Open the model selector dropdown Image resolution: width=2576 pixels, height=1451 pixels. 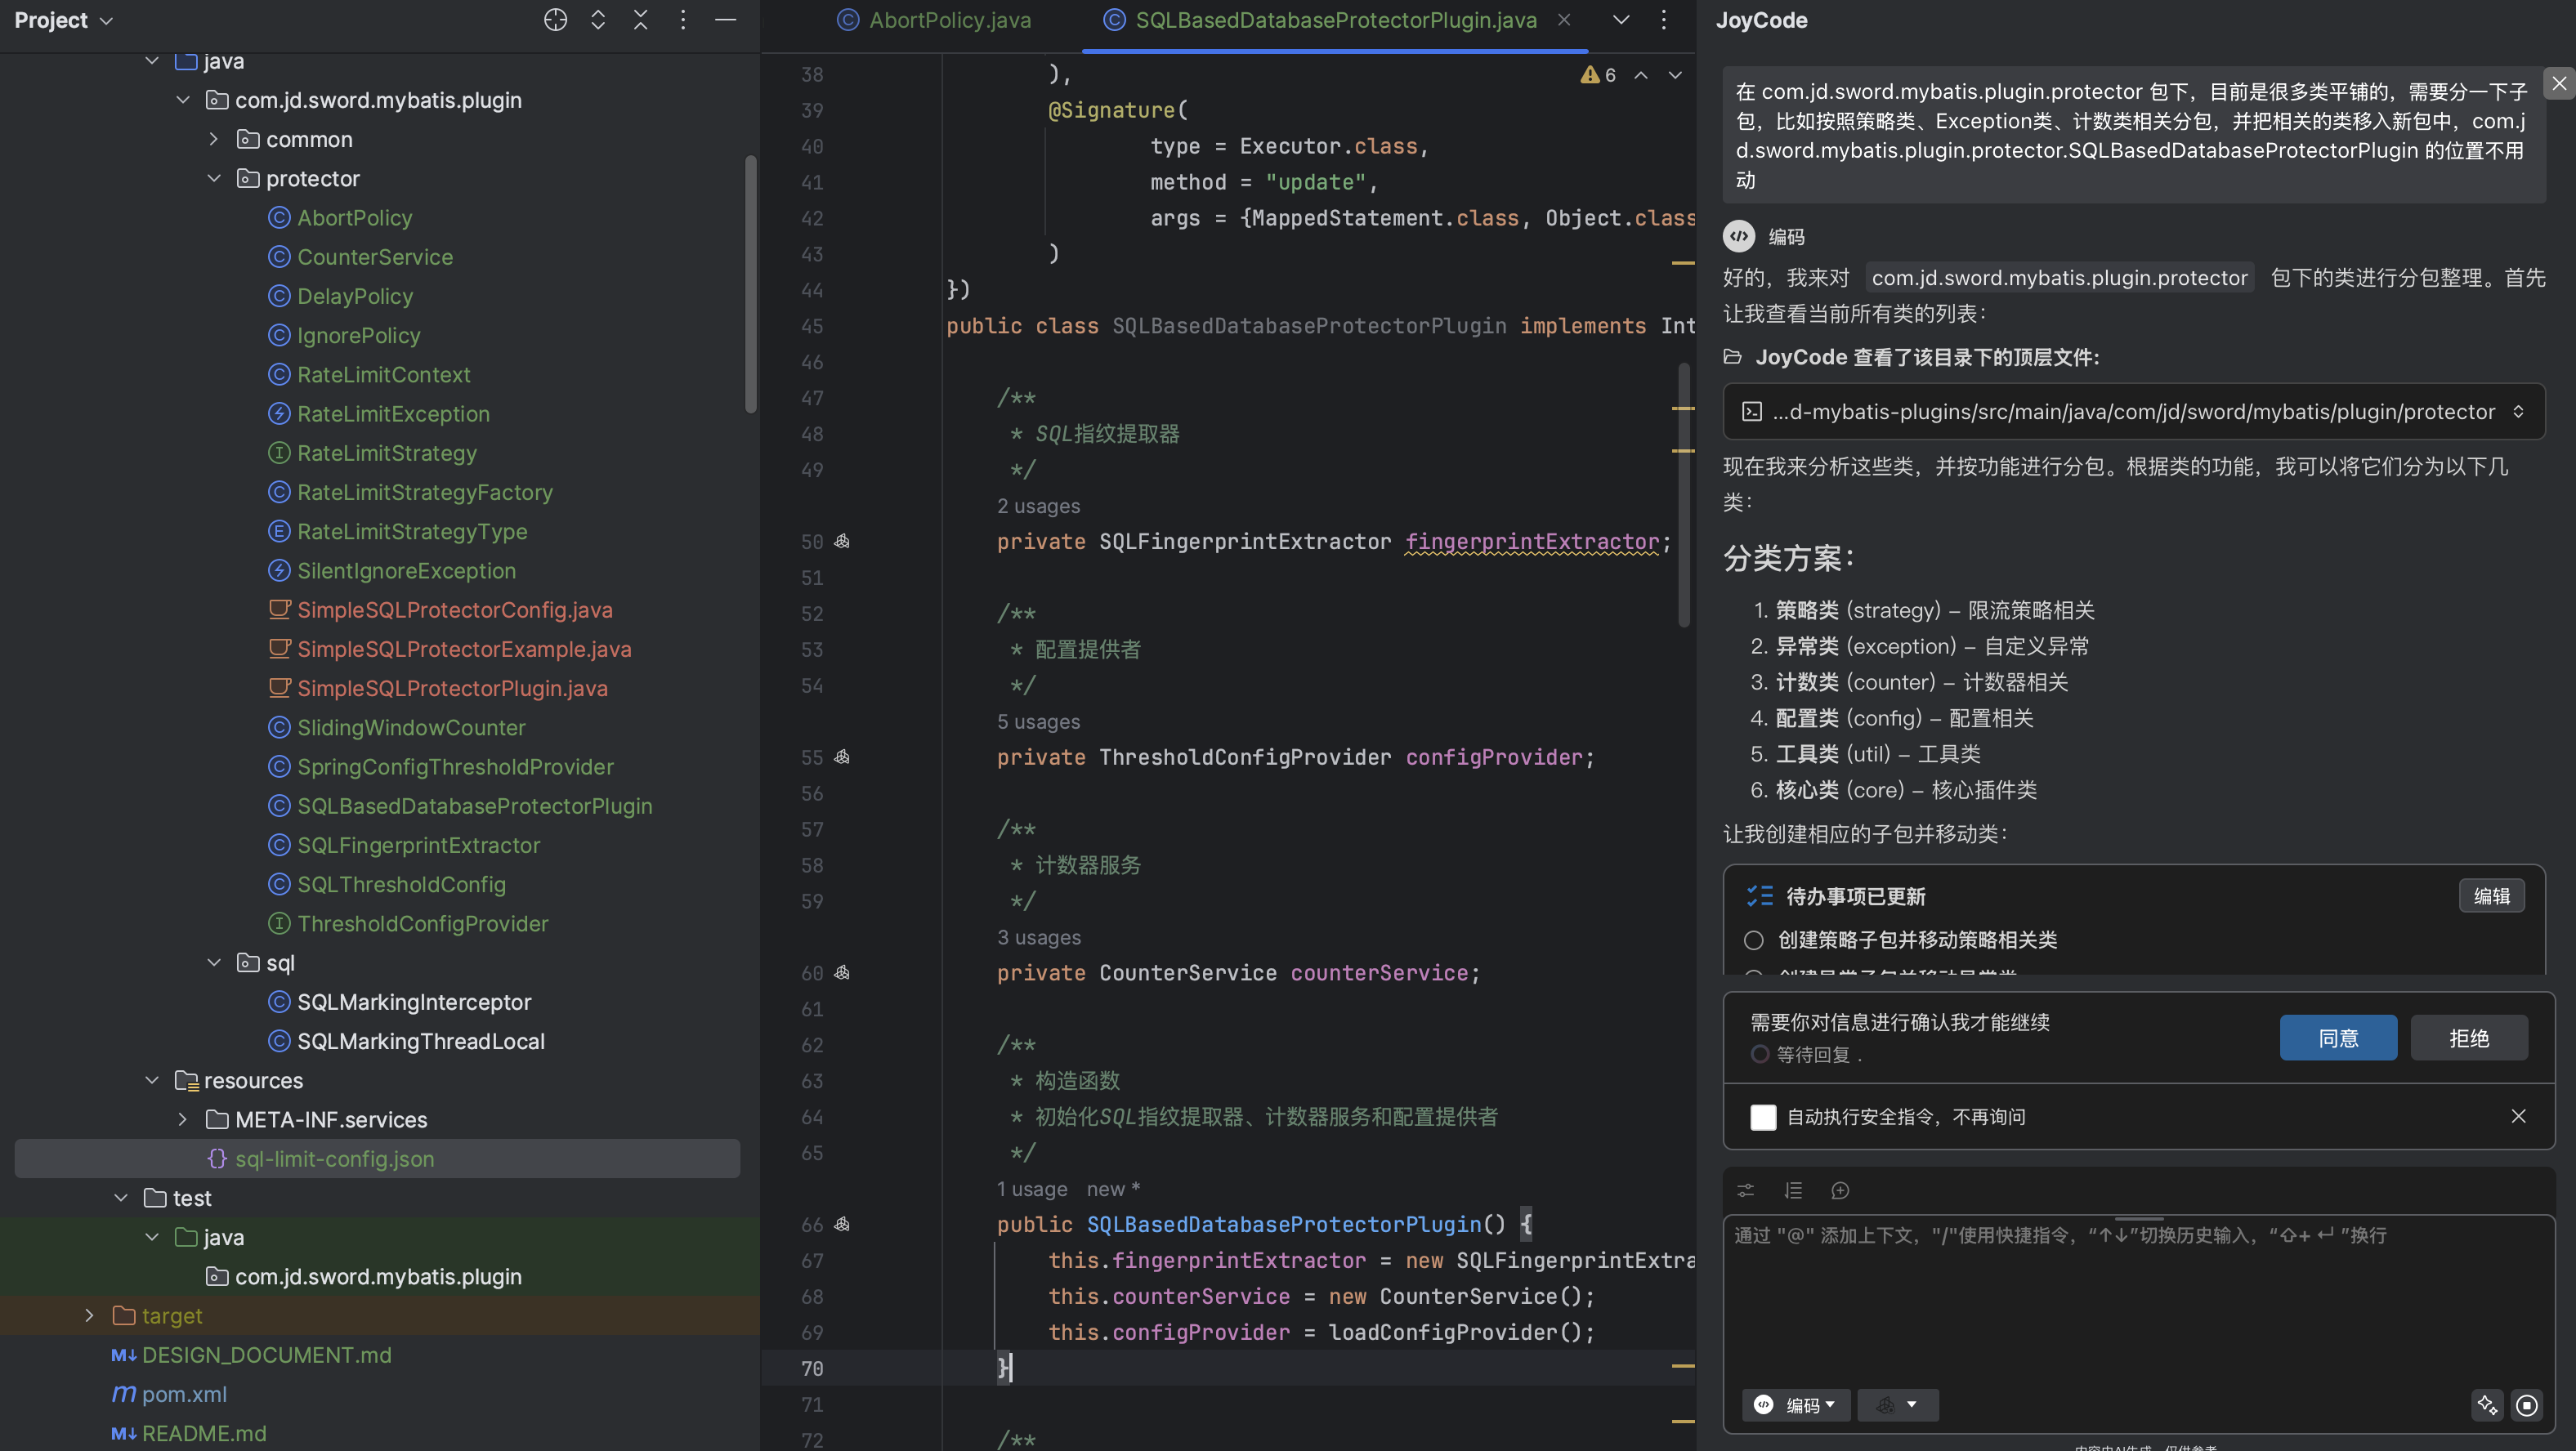pos(1897,1405)
